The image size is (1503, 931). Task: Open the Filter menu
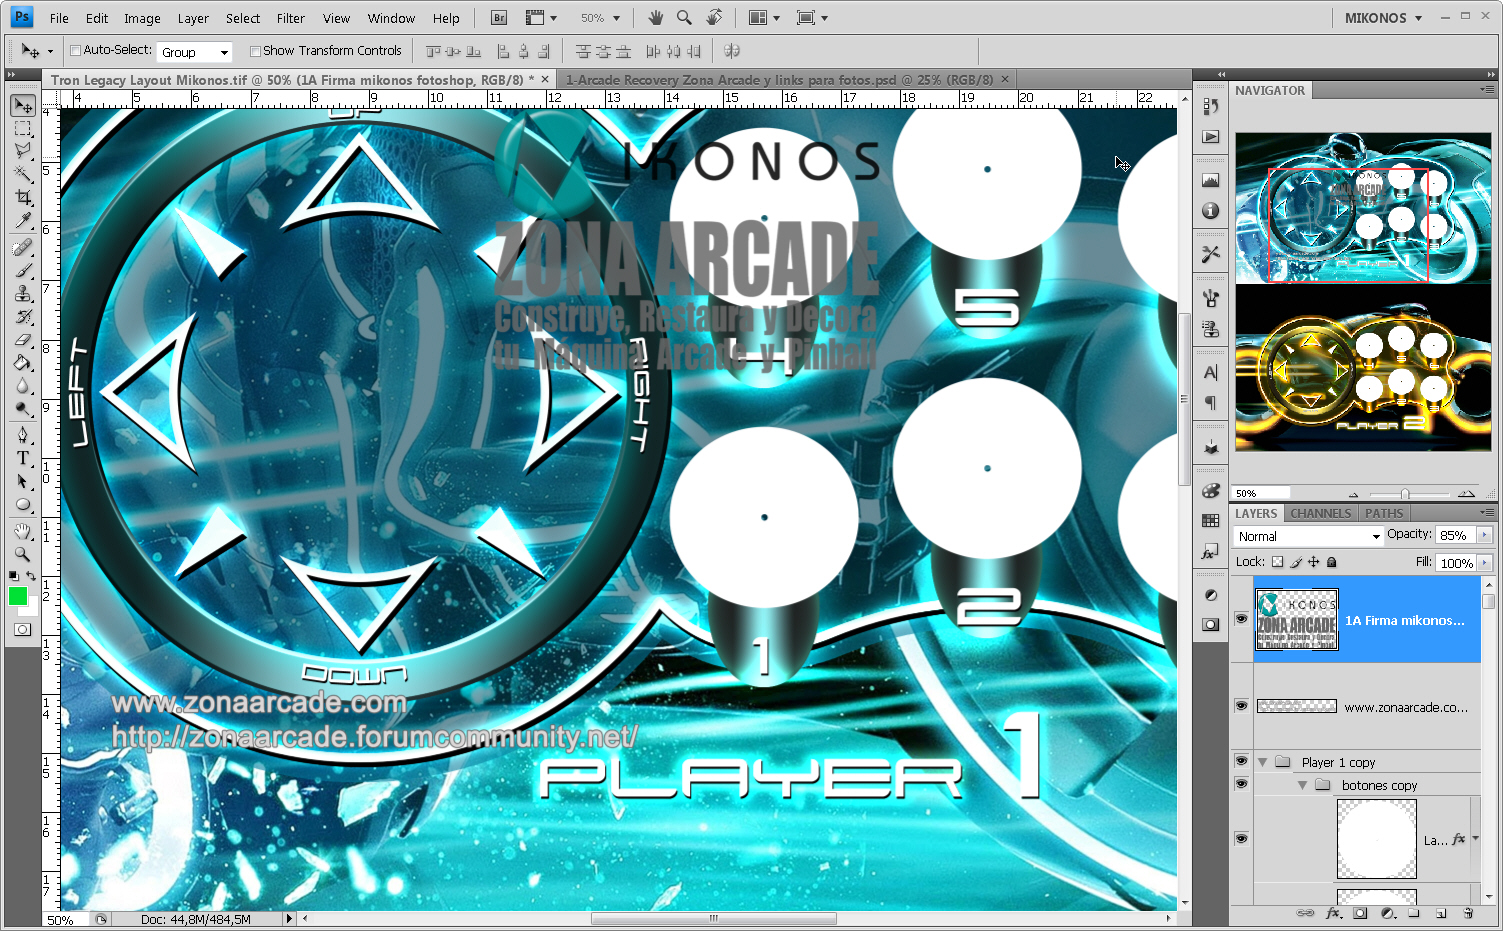(x=290, y=18)
